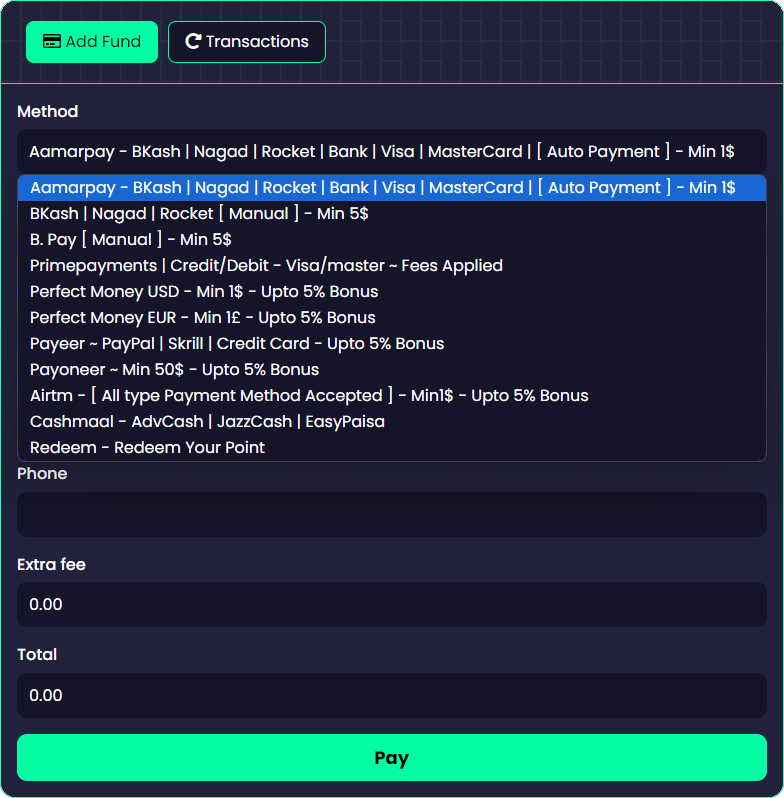Select the highlighted Aamarpay Auto Payment option

pos(392,187)
